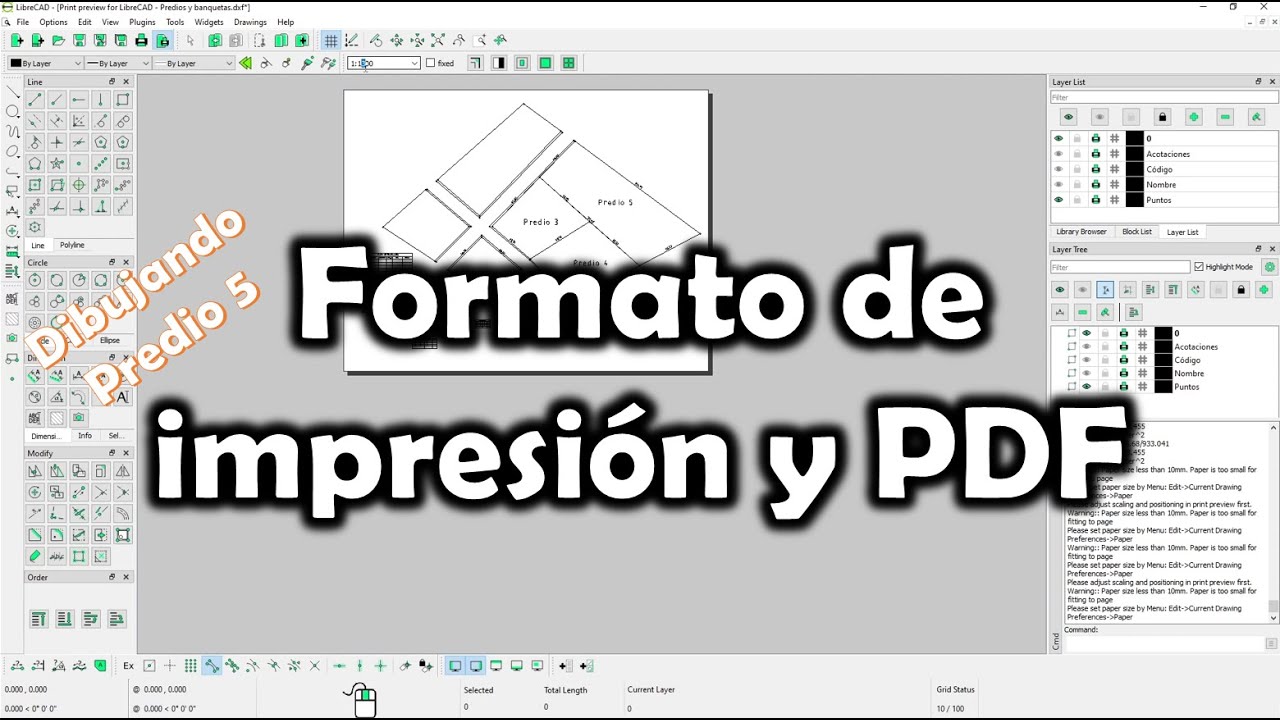Click the color swatch of Código in Layer Tree
The image size is (1280, 720).
pos(1163,360)
